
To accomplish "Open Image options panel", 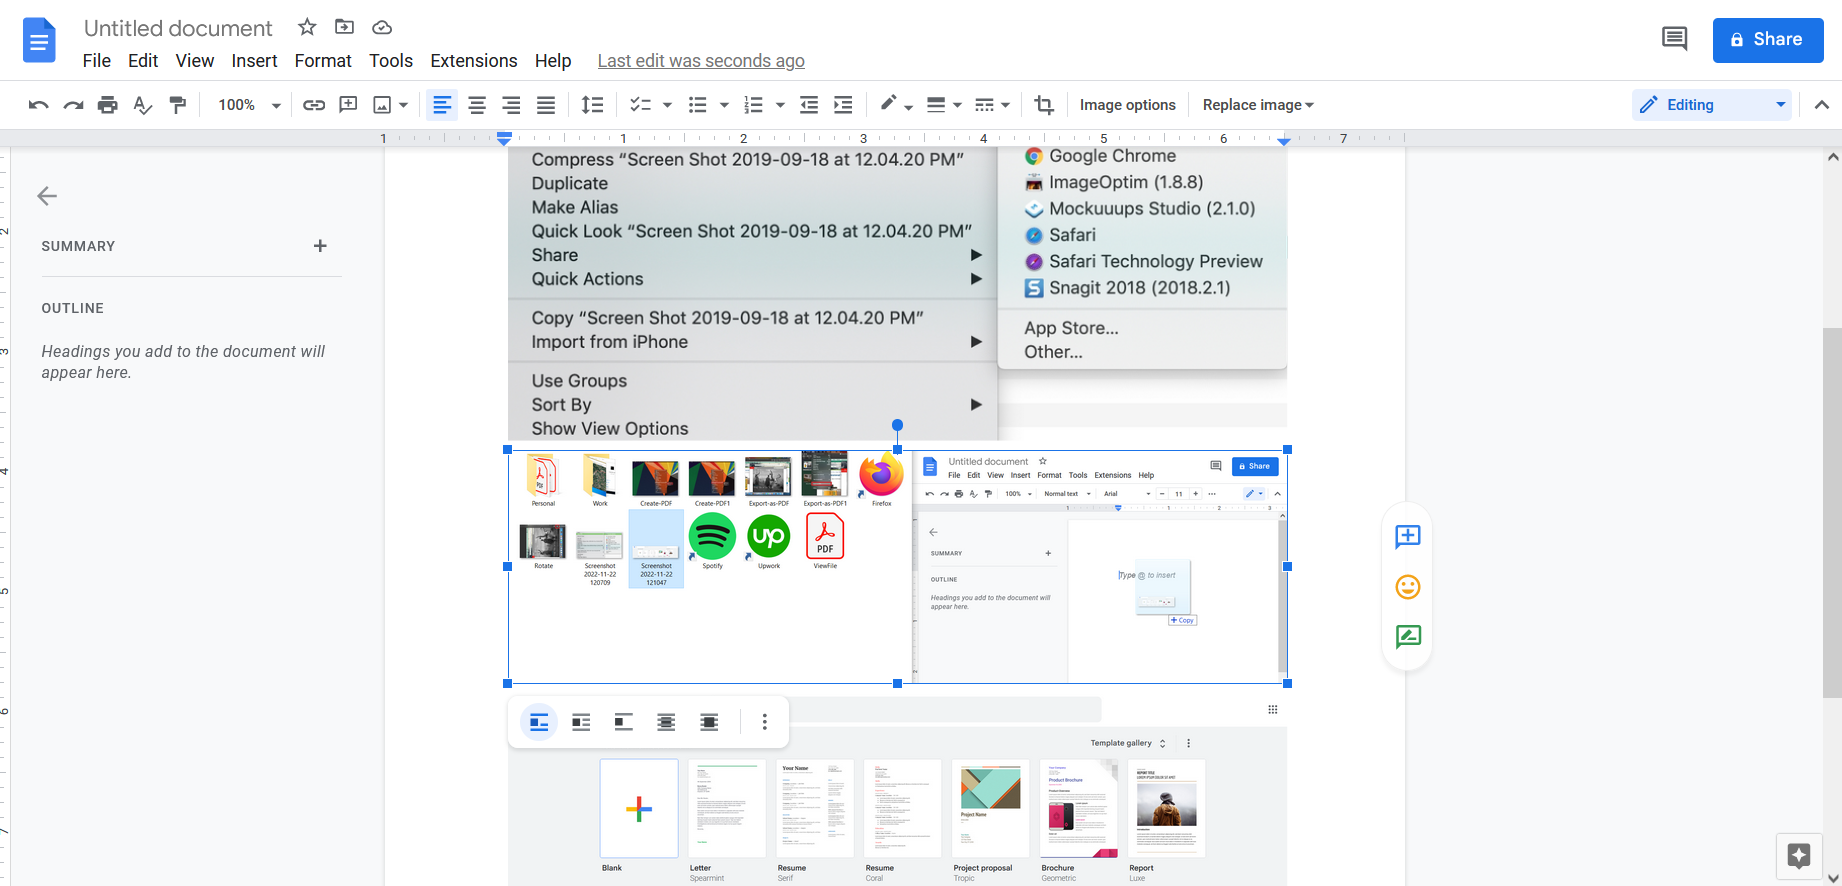I will 1128,105.
